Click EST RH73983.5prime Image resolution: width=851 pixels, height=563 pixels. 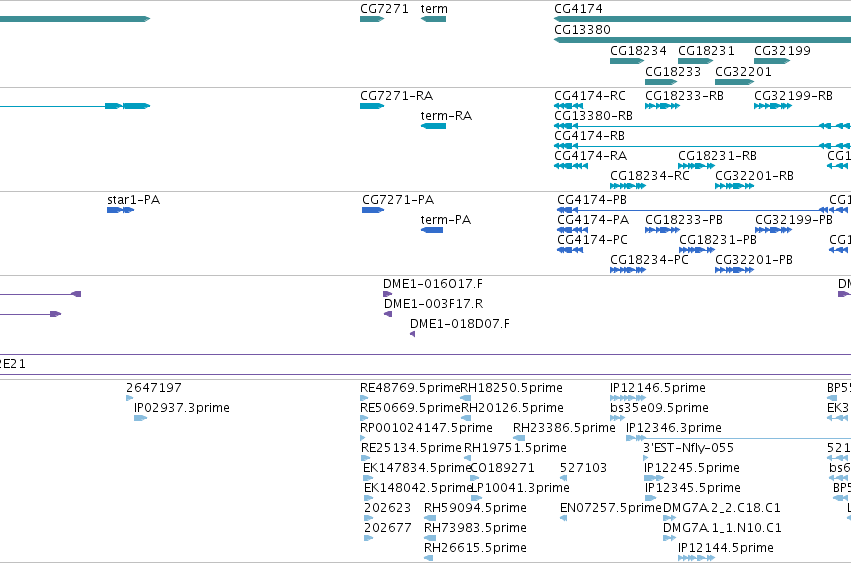click(x=430, y=539)
